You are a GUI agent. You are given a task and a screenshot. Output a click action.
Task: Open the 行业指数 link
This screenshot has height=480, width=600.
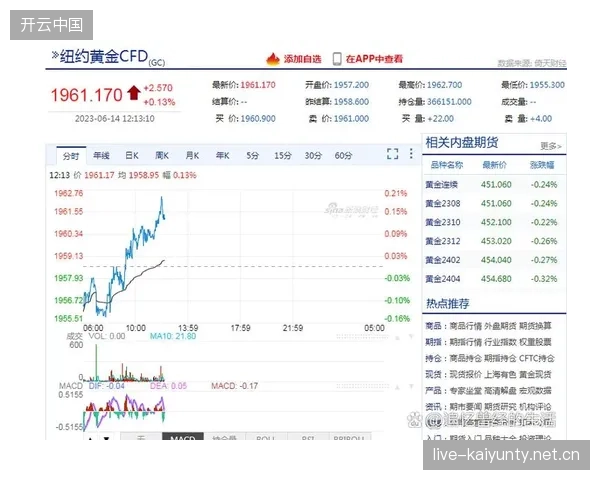[500, 342]
